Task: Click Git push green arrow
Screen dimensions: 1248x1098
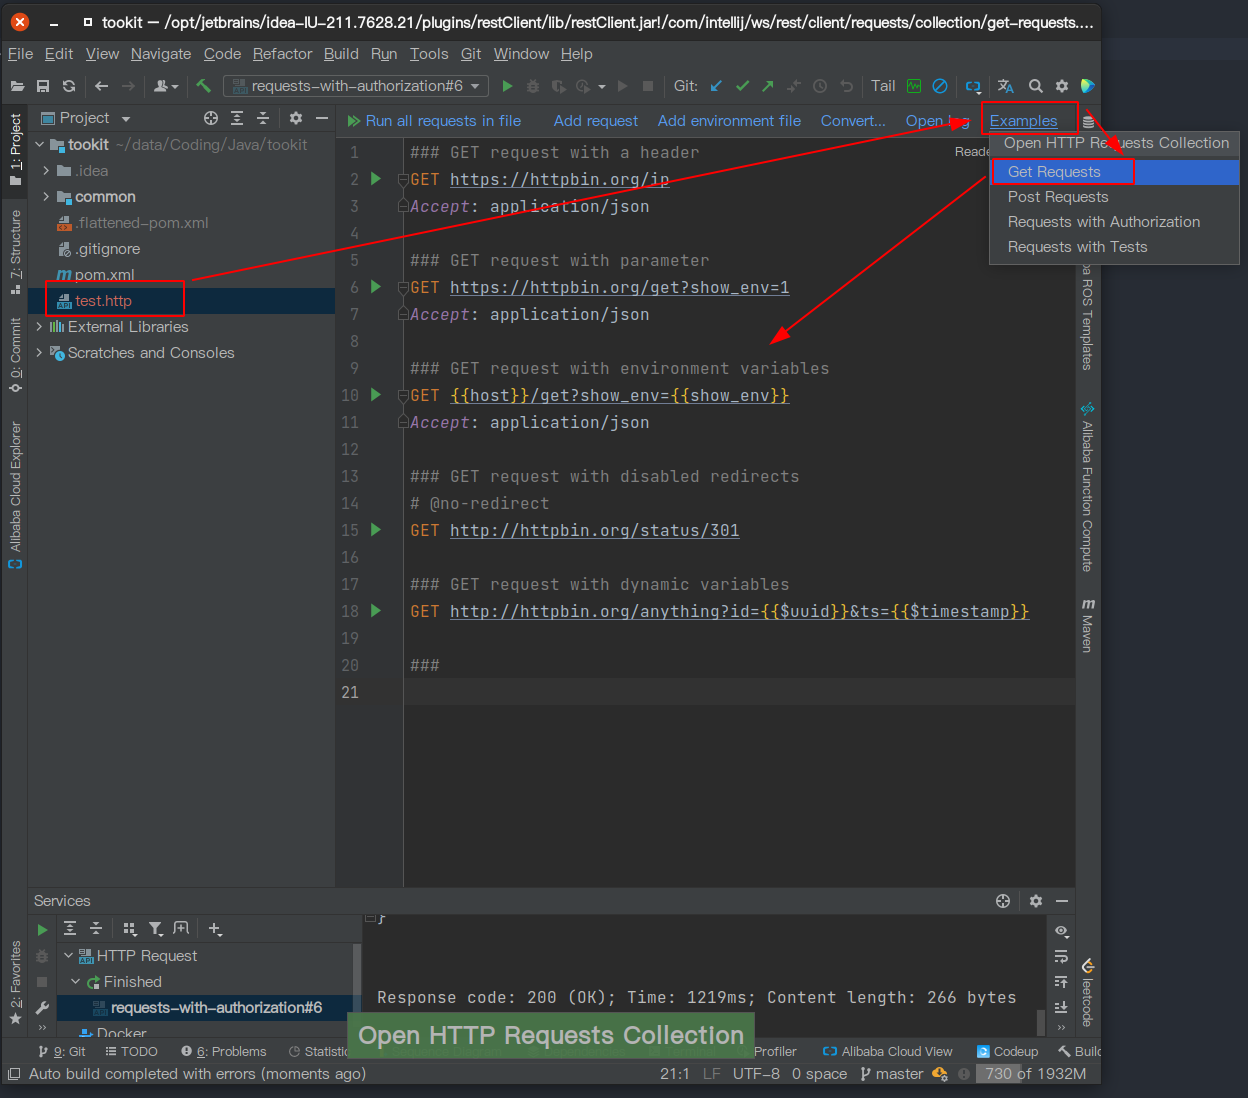Action: point(768,86)
